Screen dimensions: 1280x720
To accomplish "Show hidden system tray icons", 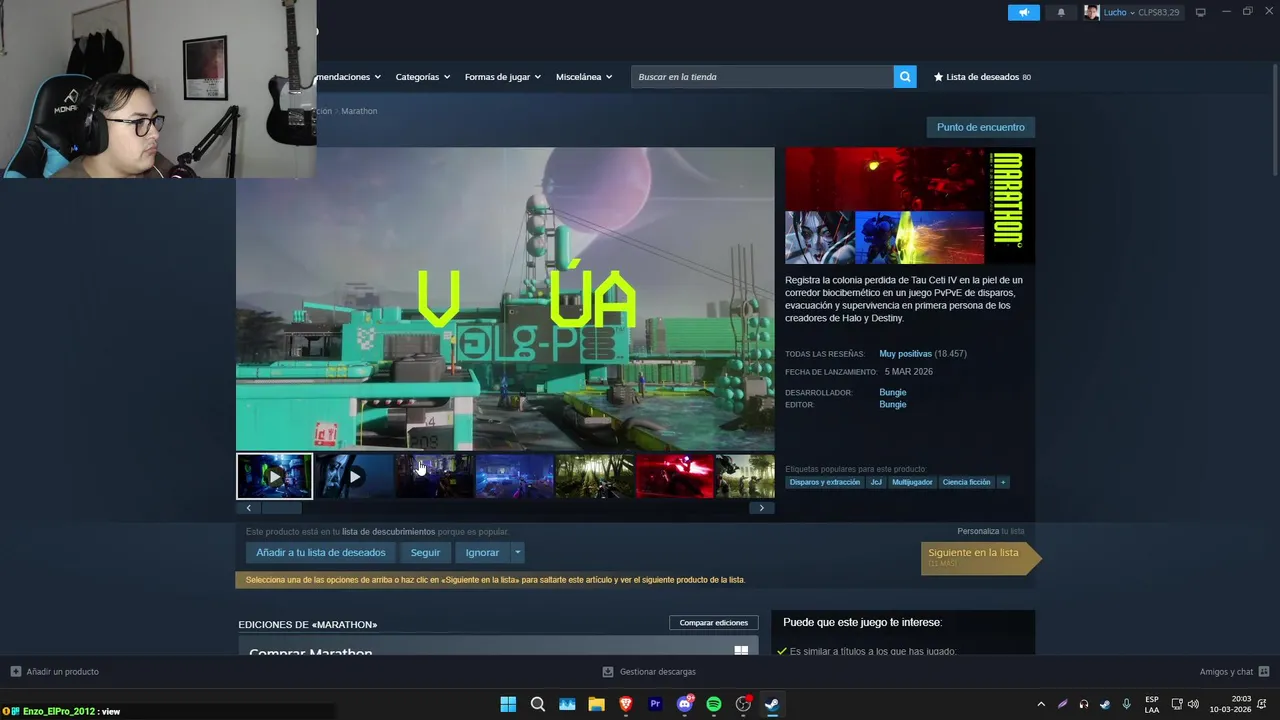I will (1041, 704).
